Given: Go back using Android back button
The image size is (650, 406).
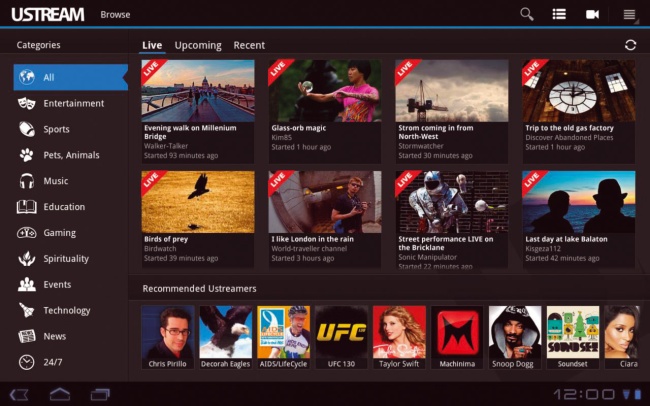Looking at the screenshot, I should [19, 393].
